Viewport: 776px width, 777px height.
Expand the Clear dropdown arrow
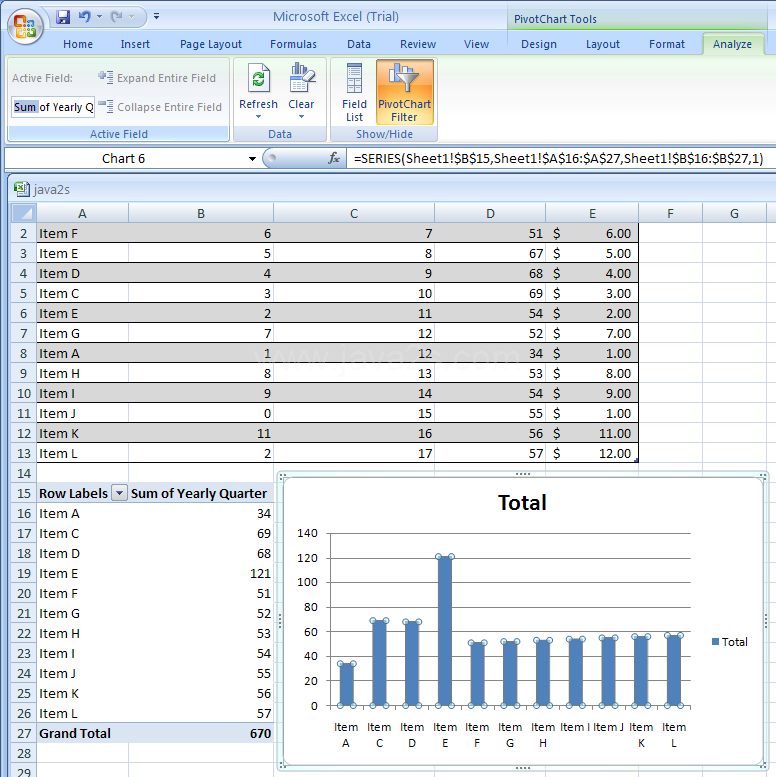point(301,117)
